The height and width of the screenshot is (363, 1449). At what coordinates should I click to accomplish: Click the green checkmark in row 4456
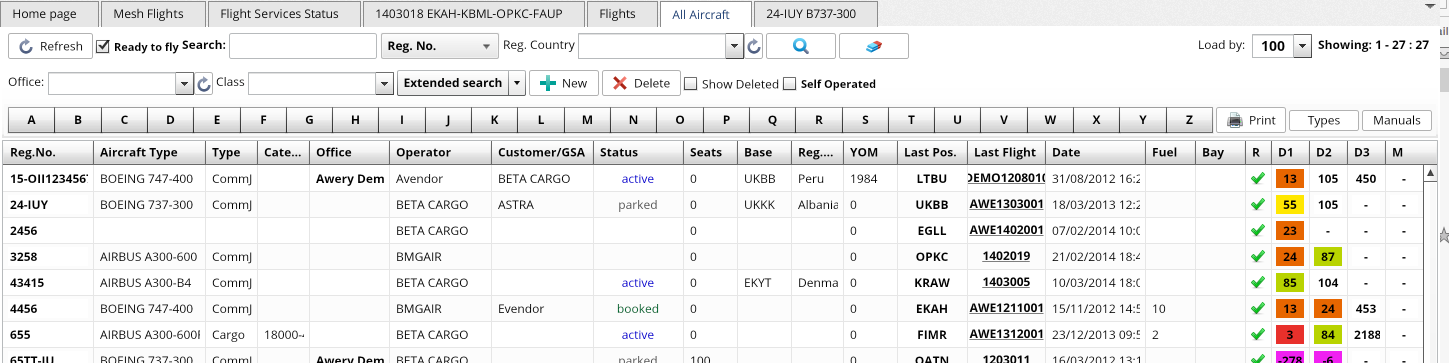click(1257, 308)
